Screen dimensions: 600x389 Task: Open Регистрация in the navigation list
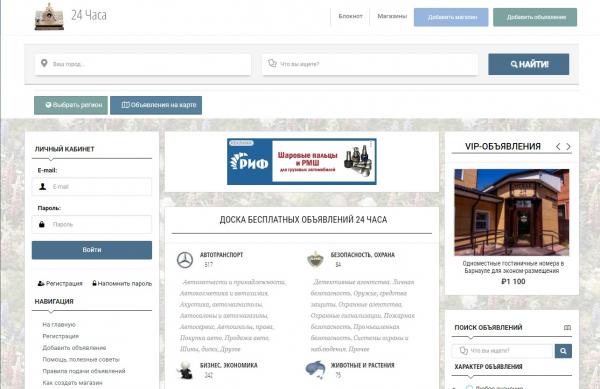tap(60, 336)
